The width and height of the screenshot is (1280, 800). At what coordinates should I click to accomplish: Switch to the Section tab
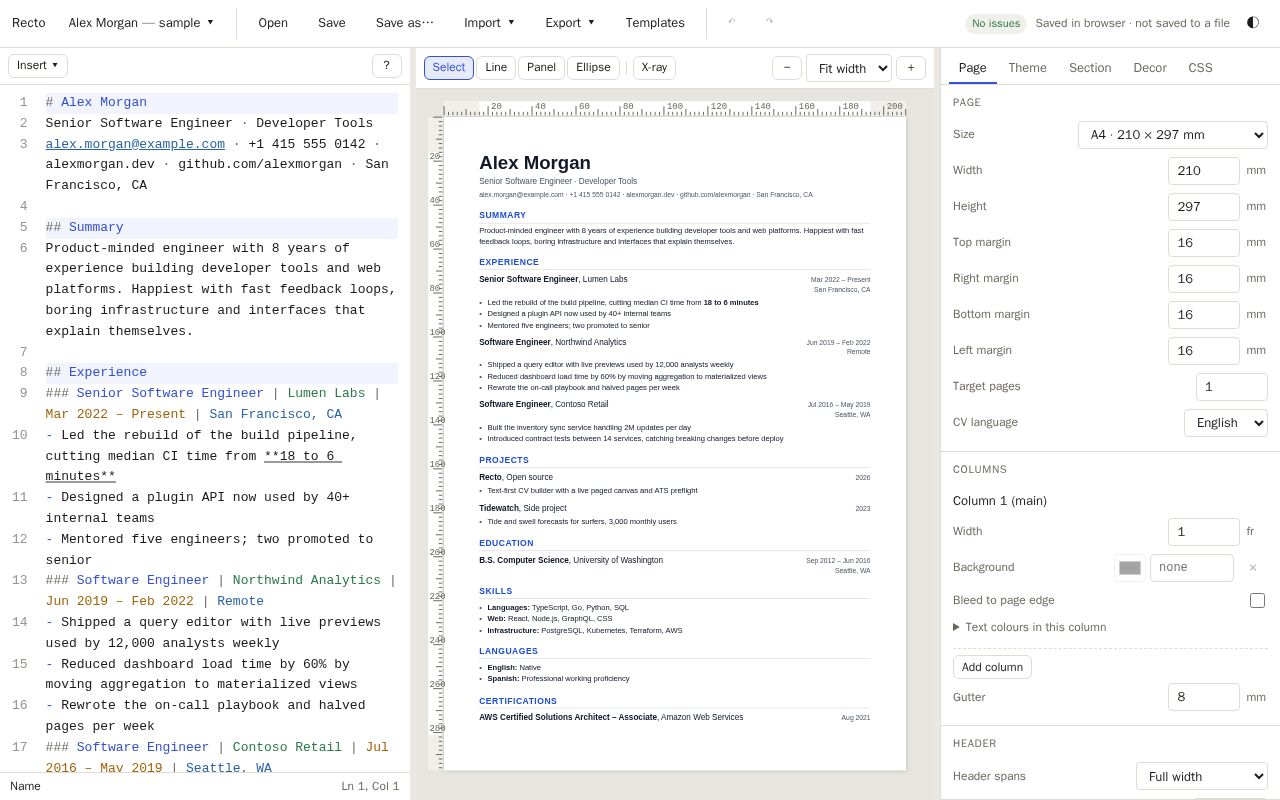click(x=1090, y=68)
